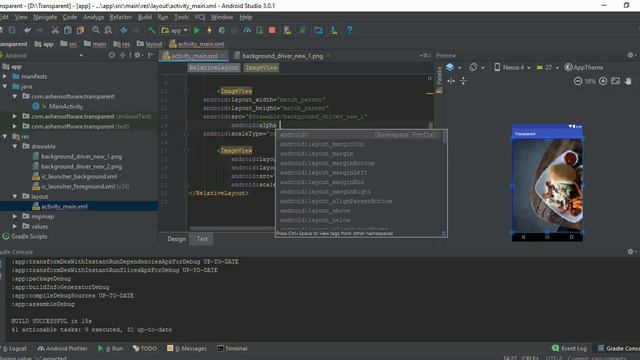The image size is (640, 360).
Task: Run the app with green play button
Action: 197,30
